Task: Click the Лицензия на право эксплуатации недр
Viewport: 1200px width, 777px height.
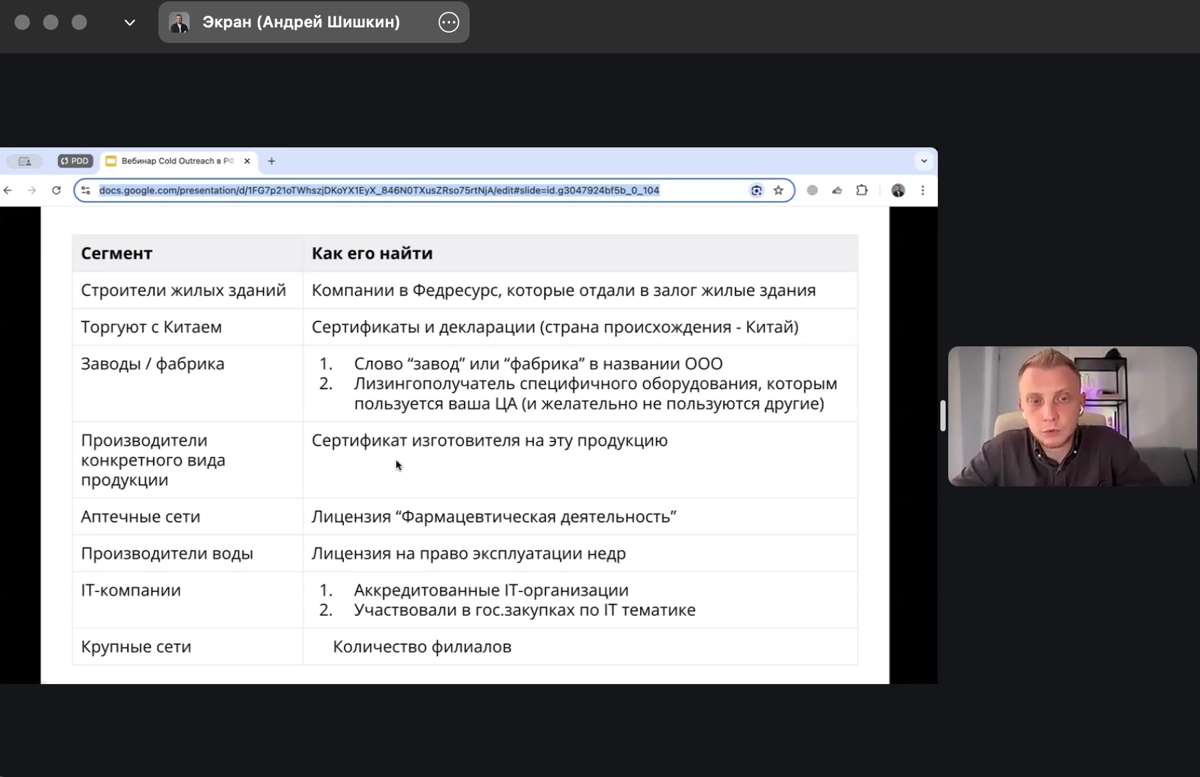Action: click(469, 553)
